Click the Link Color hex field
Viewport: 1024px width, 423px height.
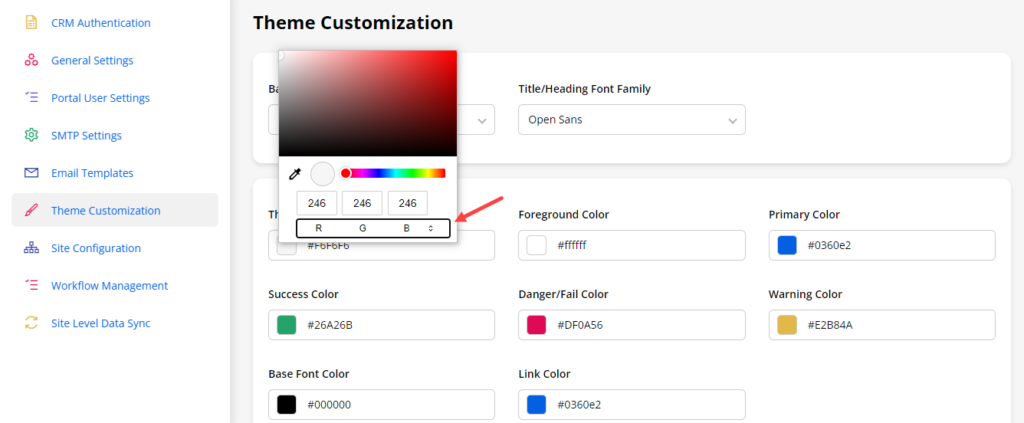[632, 405]
